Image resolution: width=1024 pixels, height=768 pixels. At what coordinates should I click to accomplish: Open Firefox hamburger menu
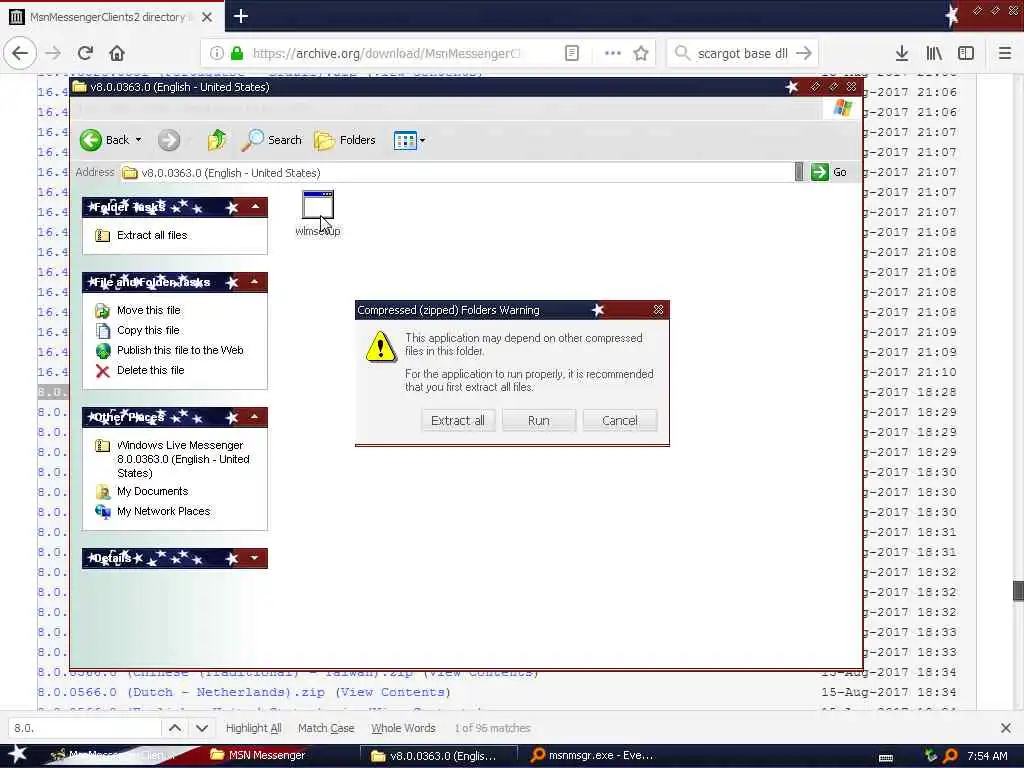click(1005, 54)
